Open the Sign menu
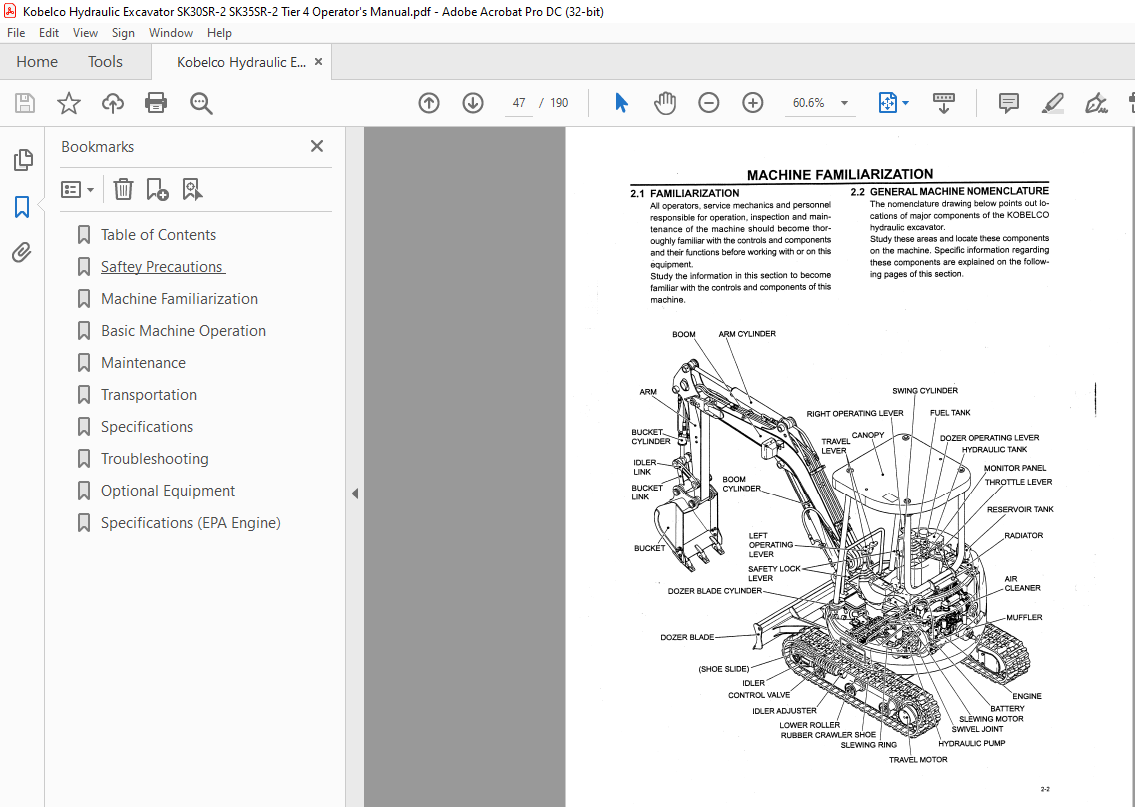This screenshot has width=1135, height=807. [x=123, y=33]
